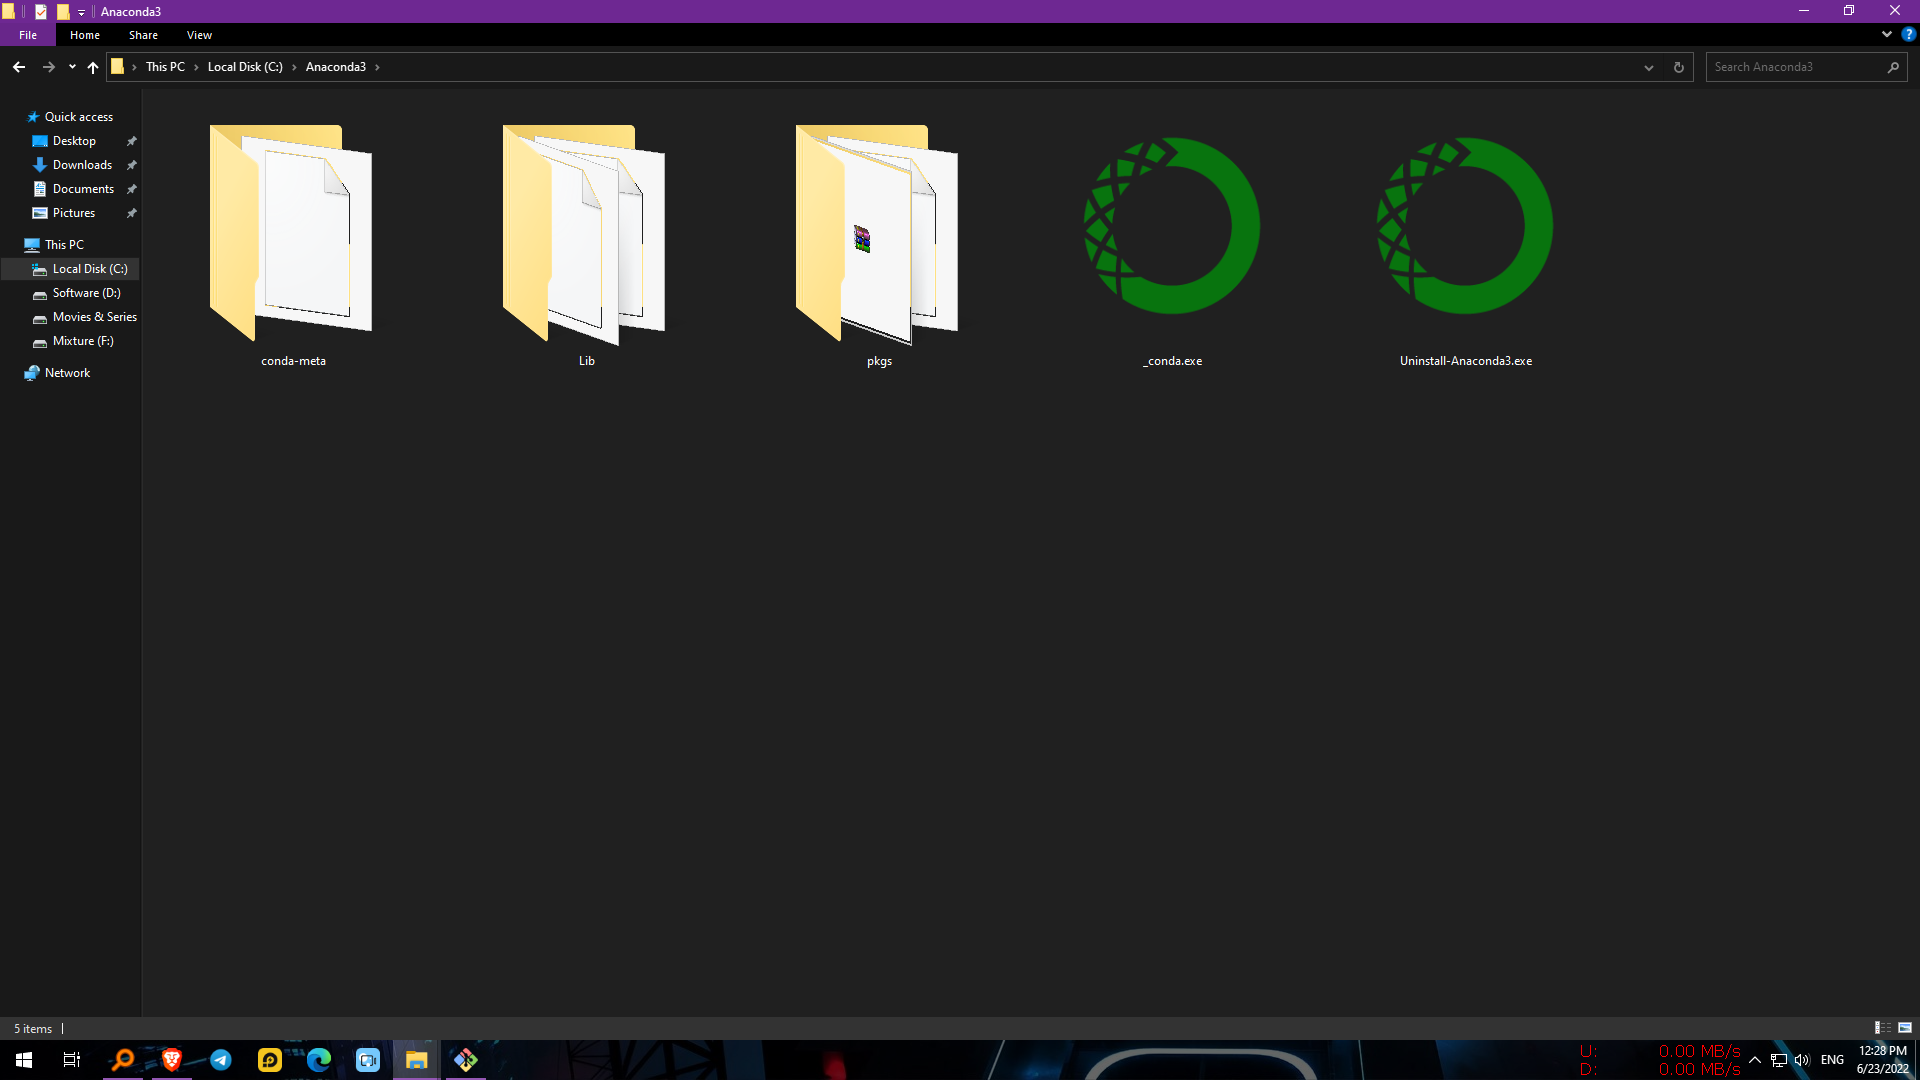The image size is (1920, 1080).
Task: Click the Up one level arrow
Action: click(x=92, y=67)
